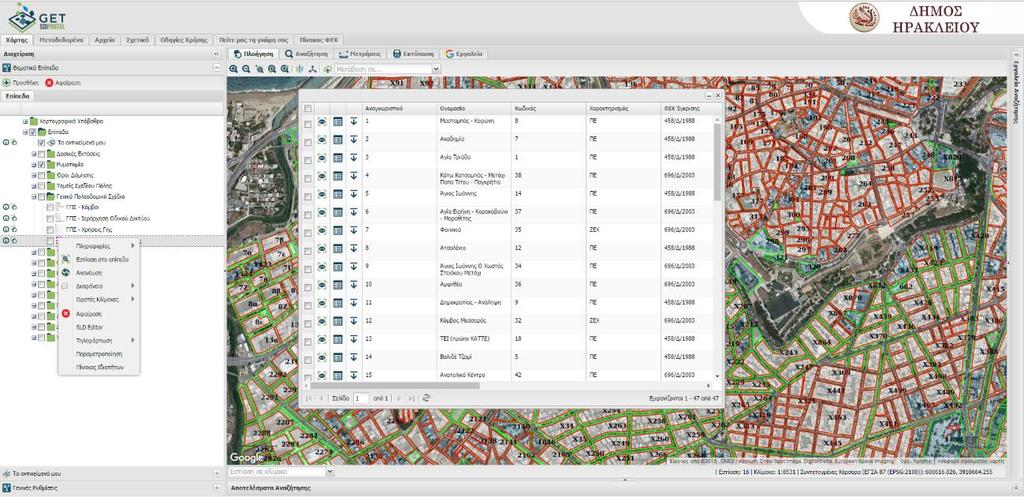Click info icon beside ΓΠΕ - Κόμβοι layer
This screenshot has width=1024, height=497.
(6, 206)
